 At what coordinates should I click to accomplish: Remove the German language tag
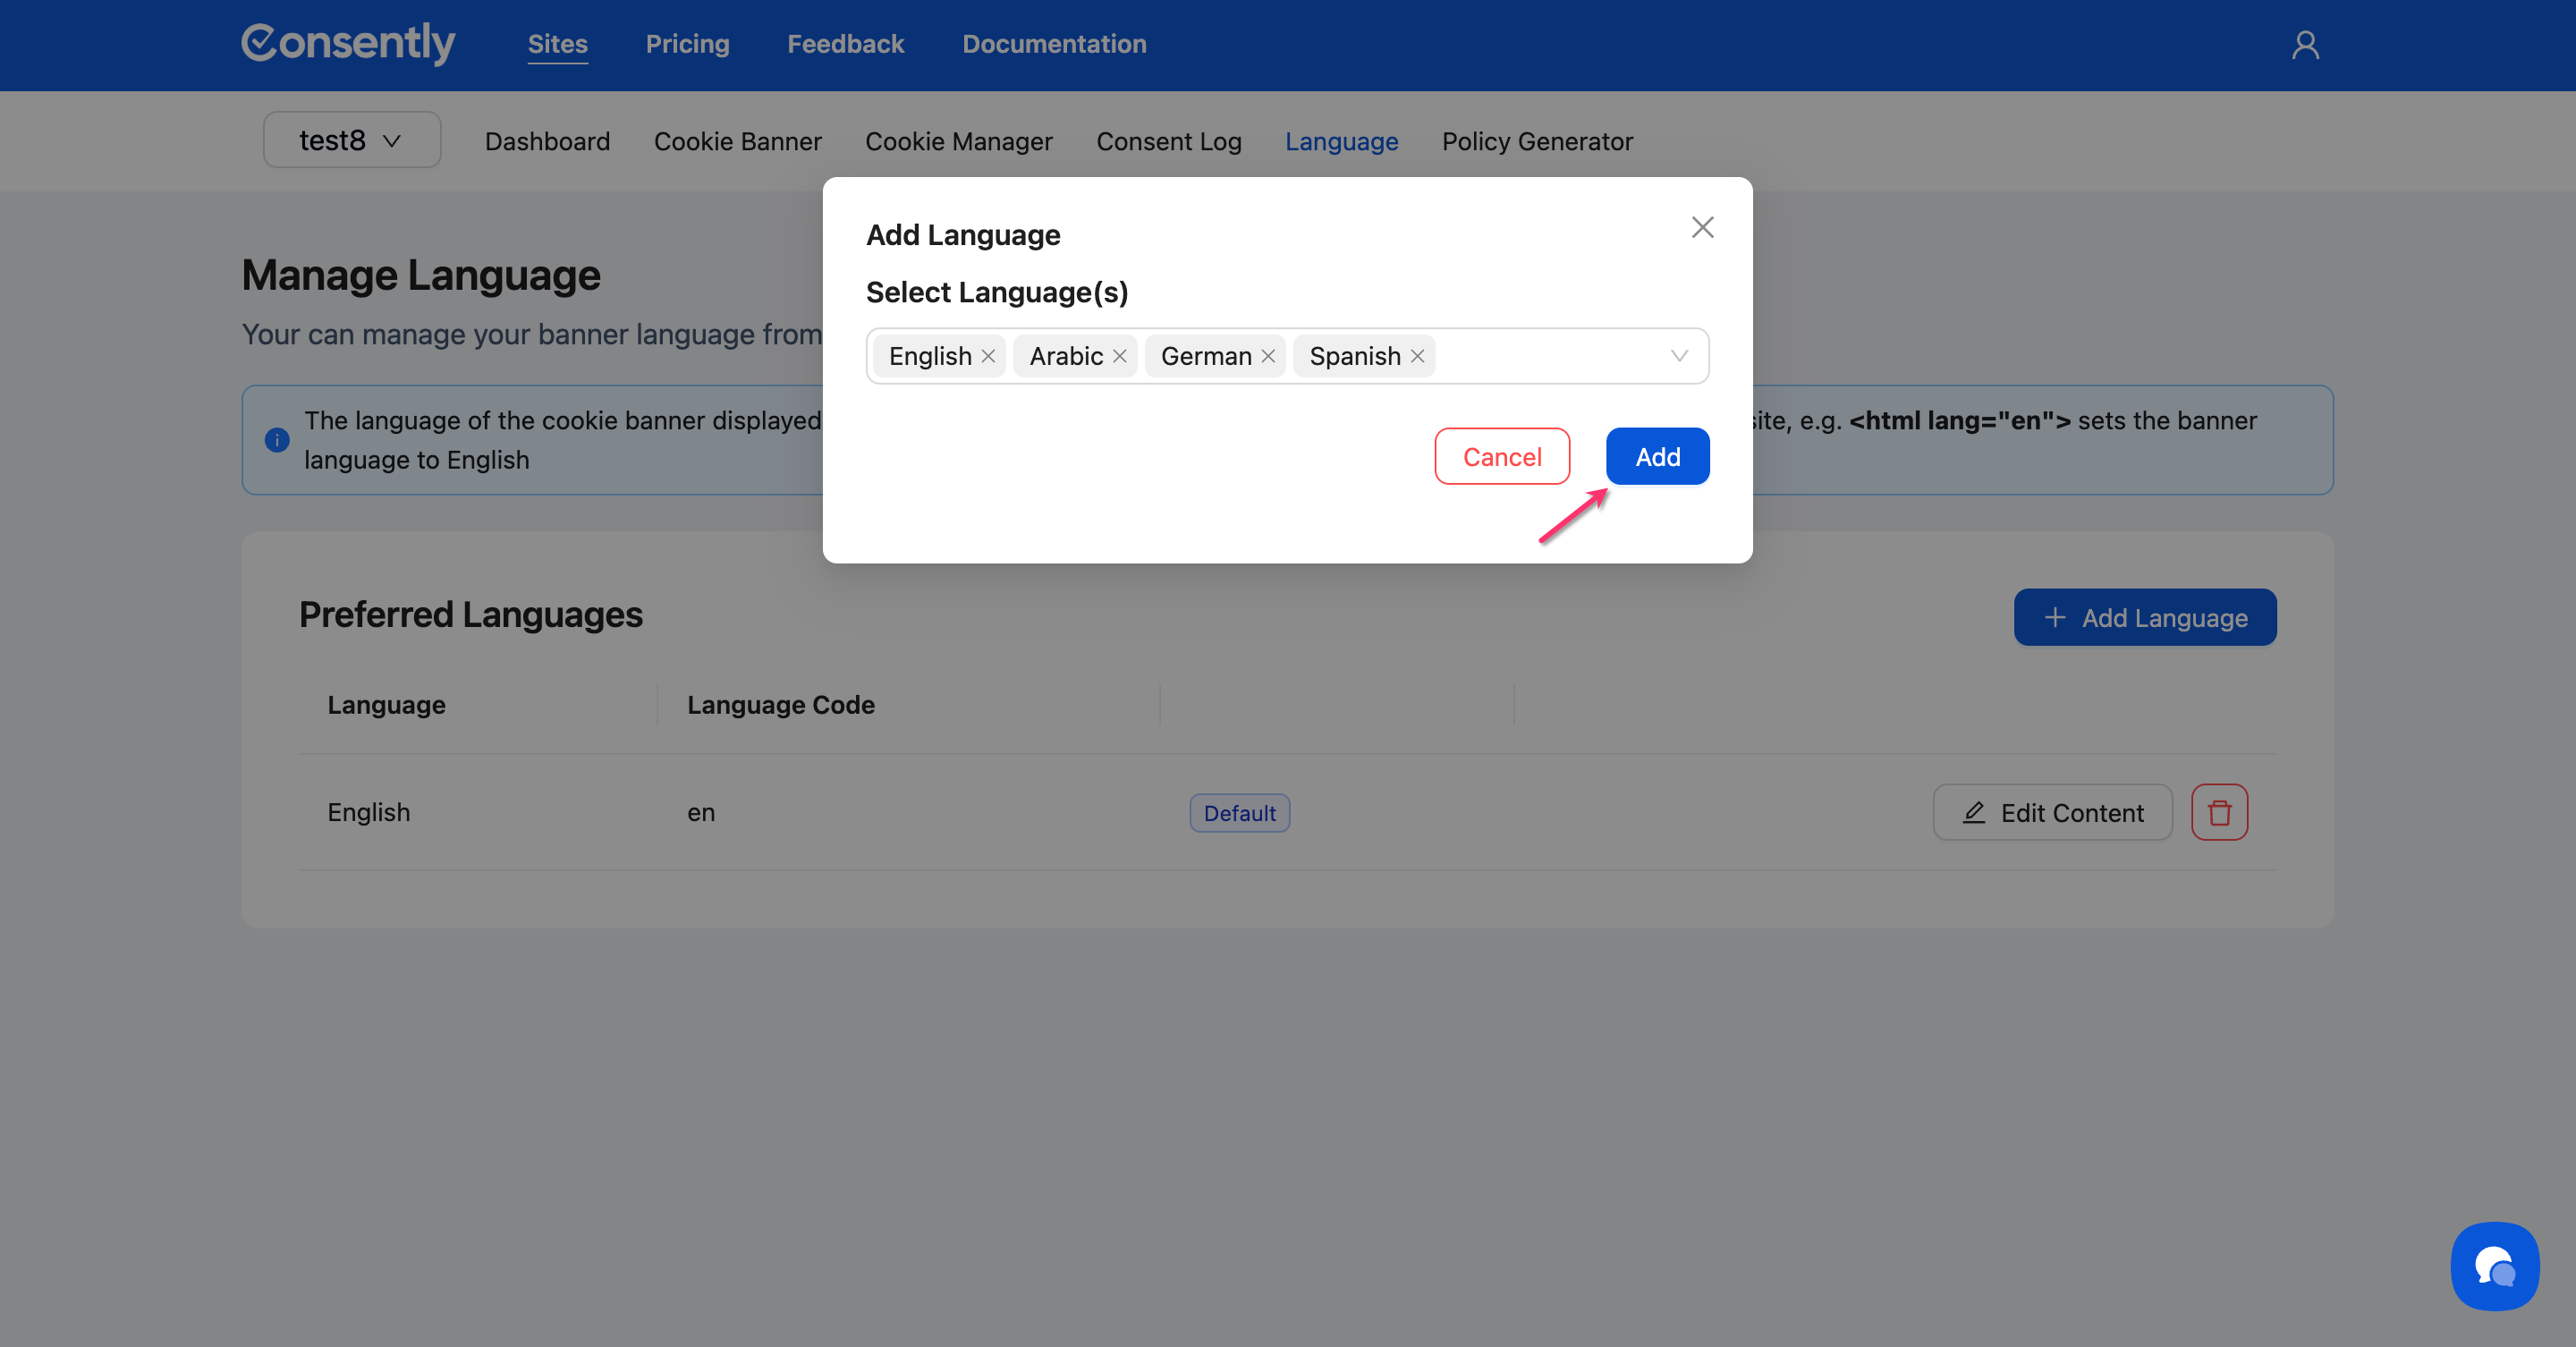[1268, 356]
